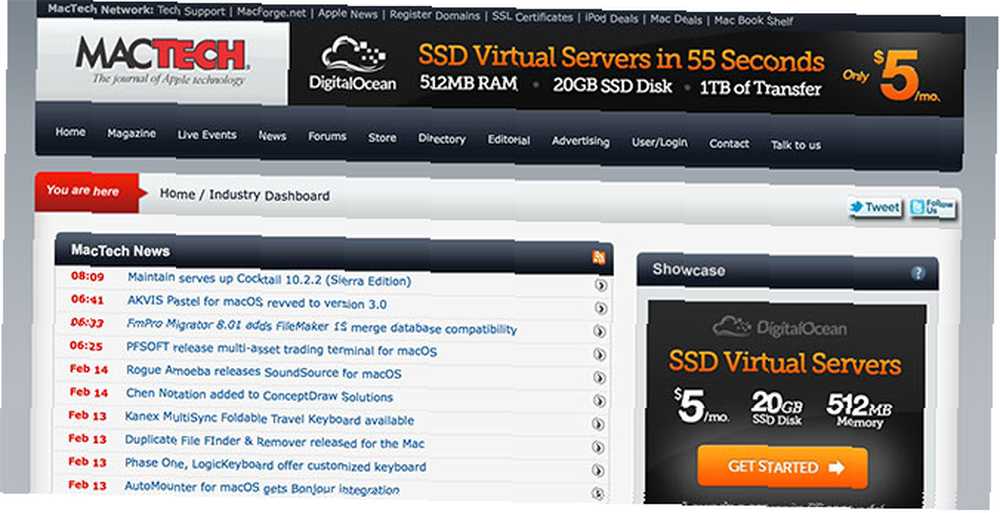The image size is (1000, 513).
Task: Open headline Chen Notation added to ConceptDraw
Action: (x=260, y=395)
